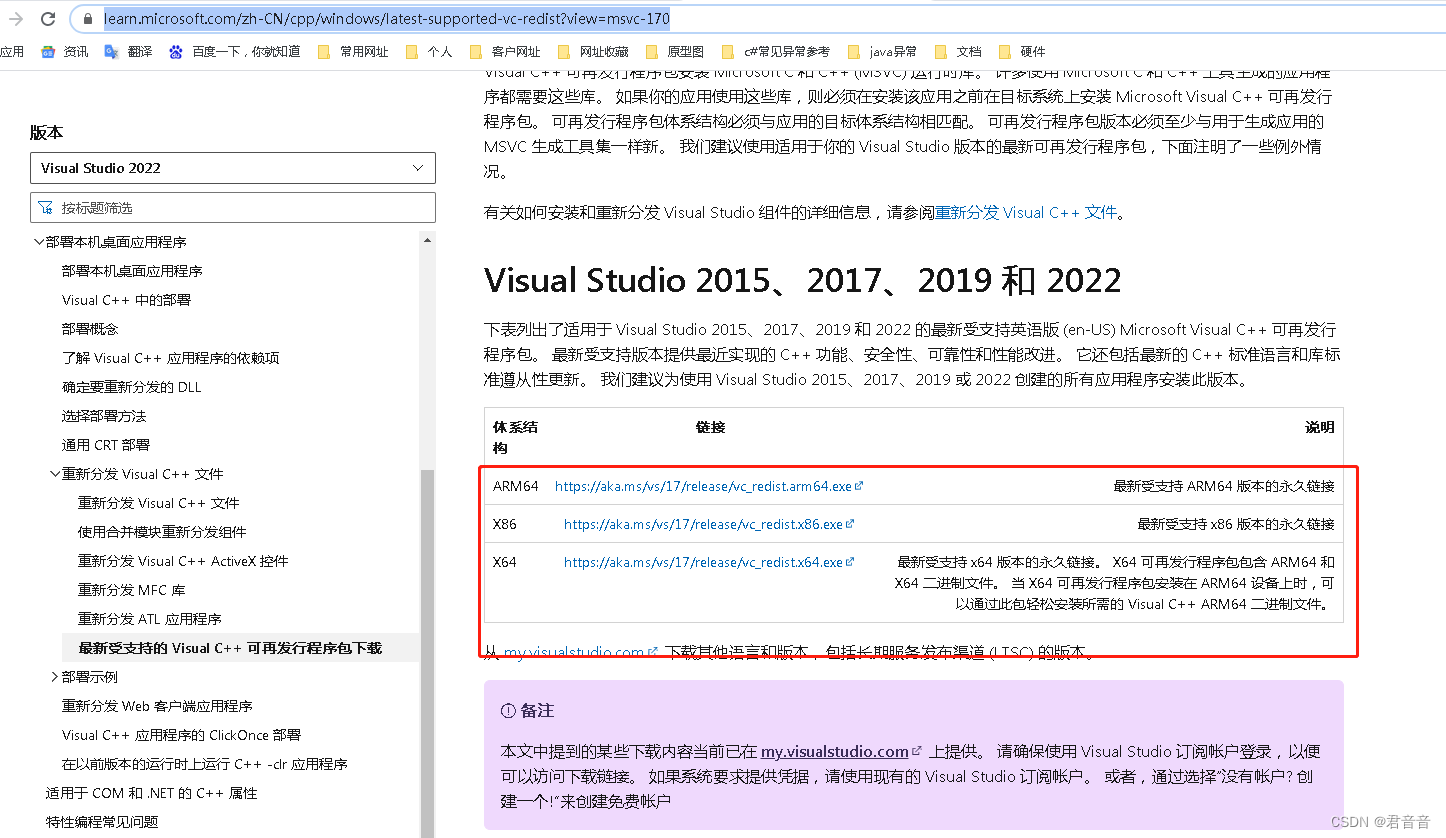This screenshot has height=838, width=1446.
Task: Open the 硬件 bookmark folder
Action: 1022,51
